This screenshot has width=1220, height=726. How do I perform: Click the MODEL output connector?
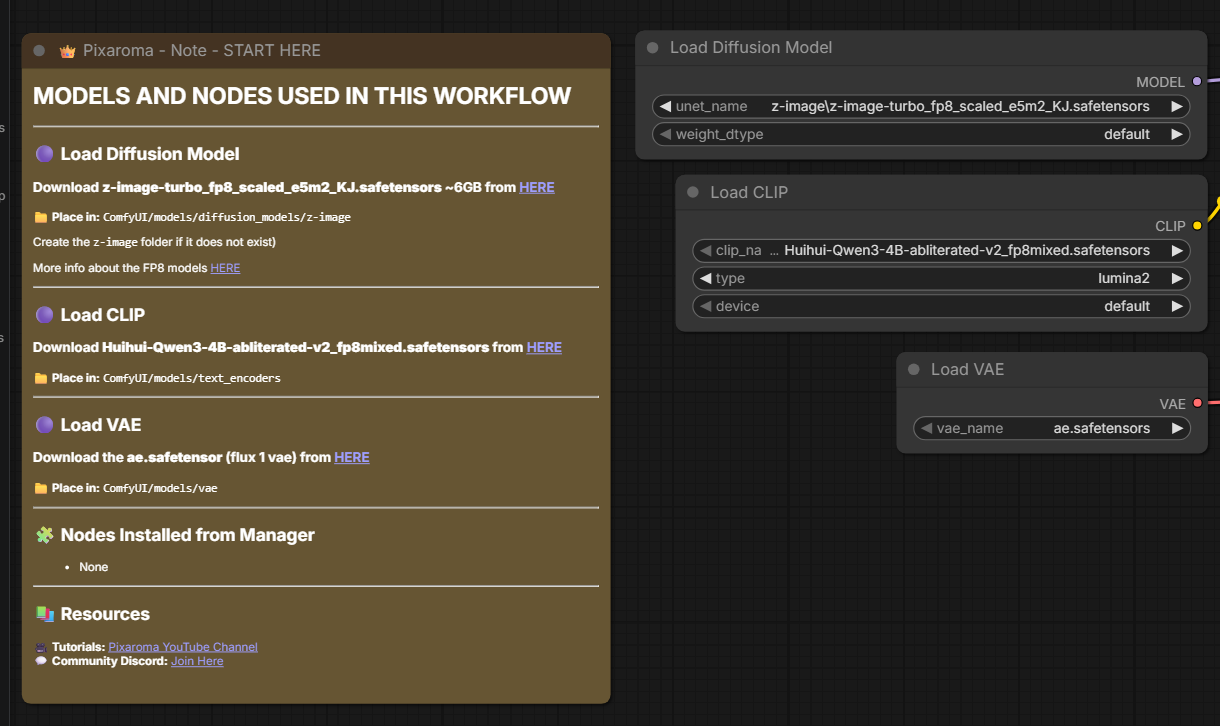coord(1197,82)
